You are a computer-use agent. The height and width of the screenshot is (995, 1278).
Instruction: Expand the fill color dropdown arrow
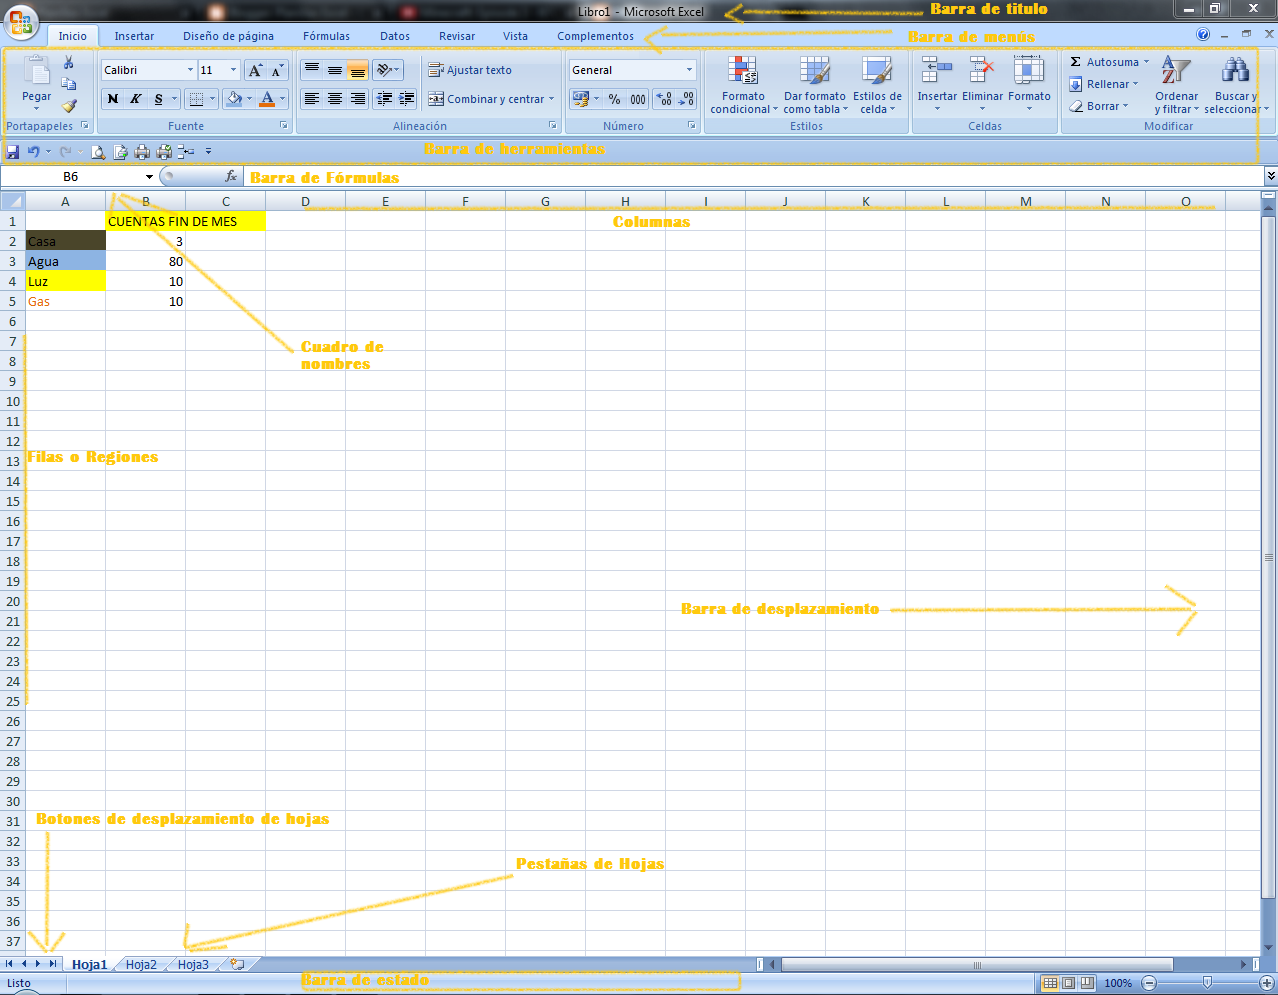click(x=250, y=99)
